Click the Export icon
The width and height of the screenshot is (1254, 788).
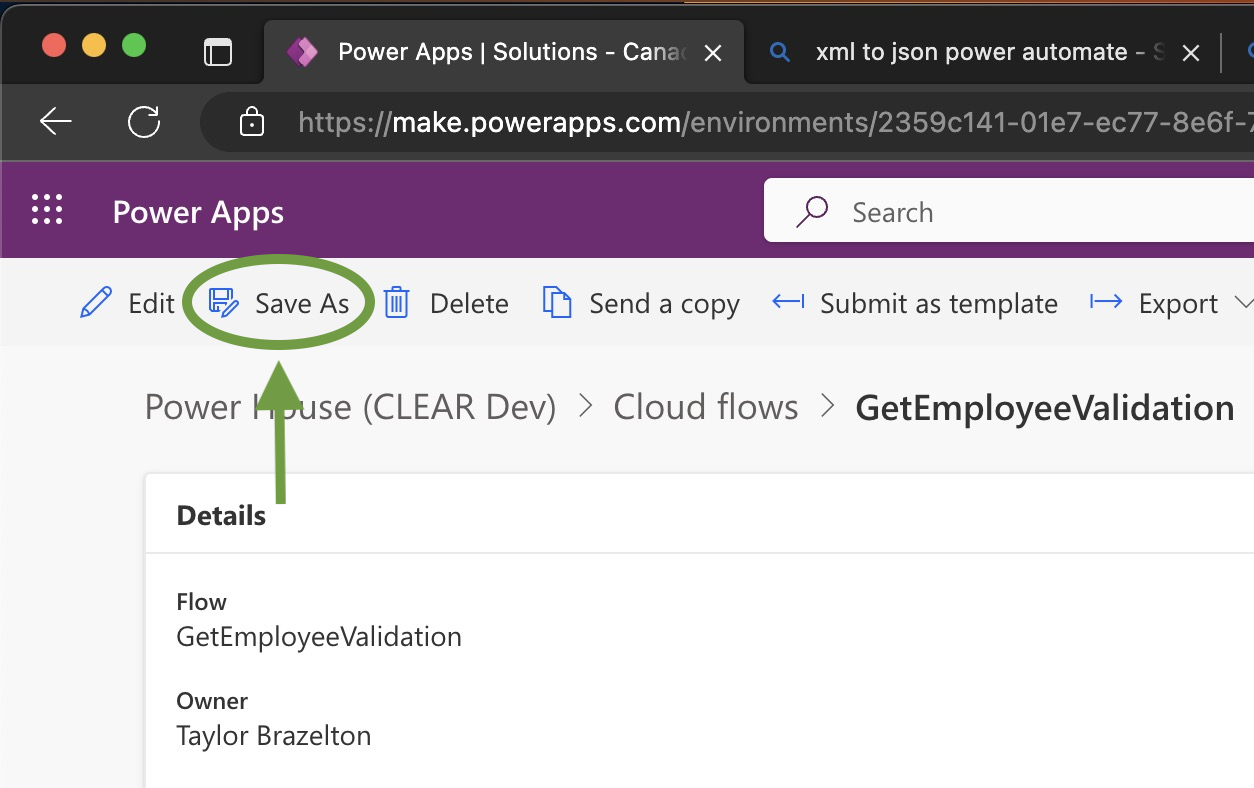[x=1106, y=302]
